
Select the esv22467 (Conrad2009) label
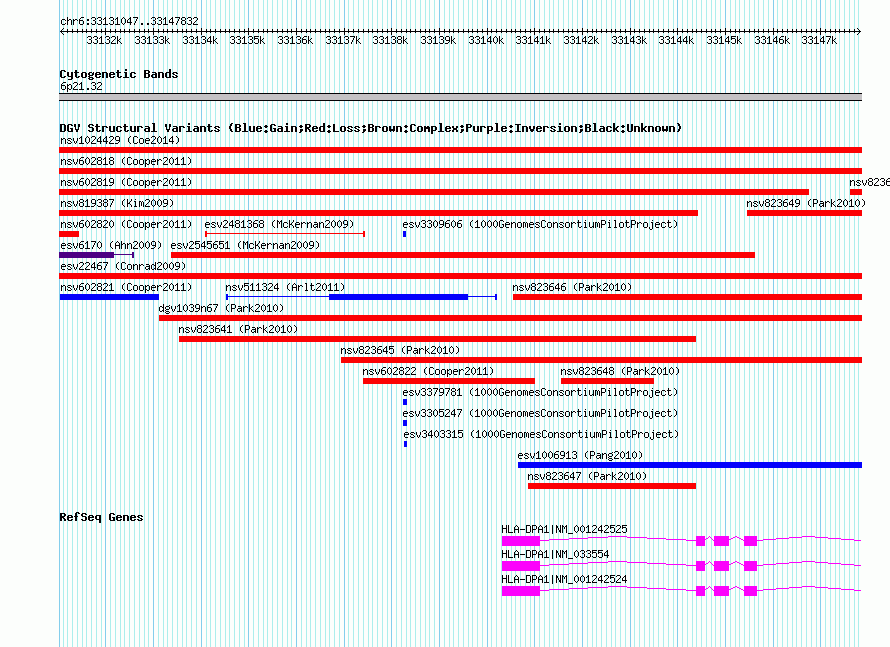(x=123, y=266)
